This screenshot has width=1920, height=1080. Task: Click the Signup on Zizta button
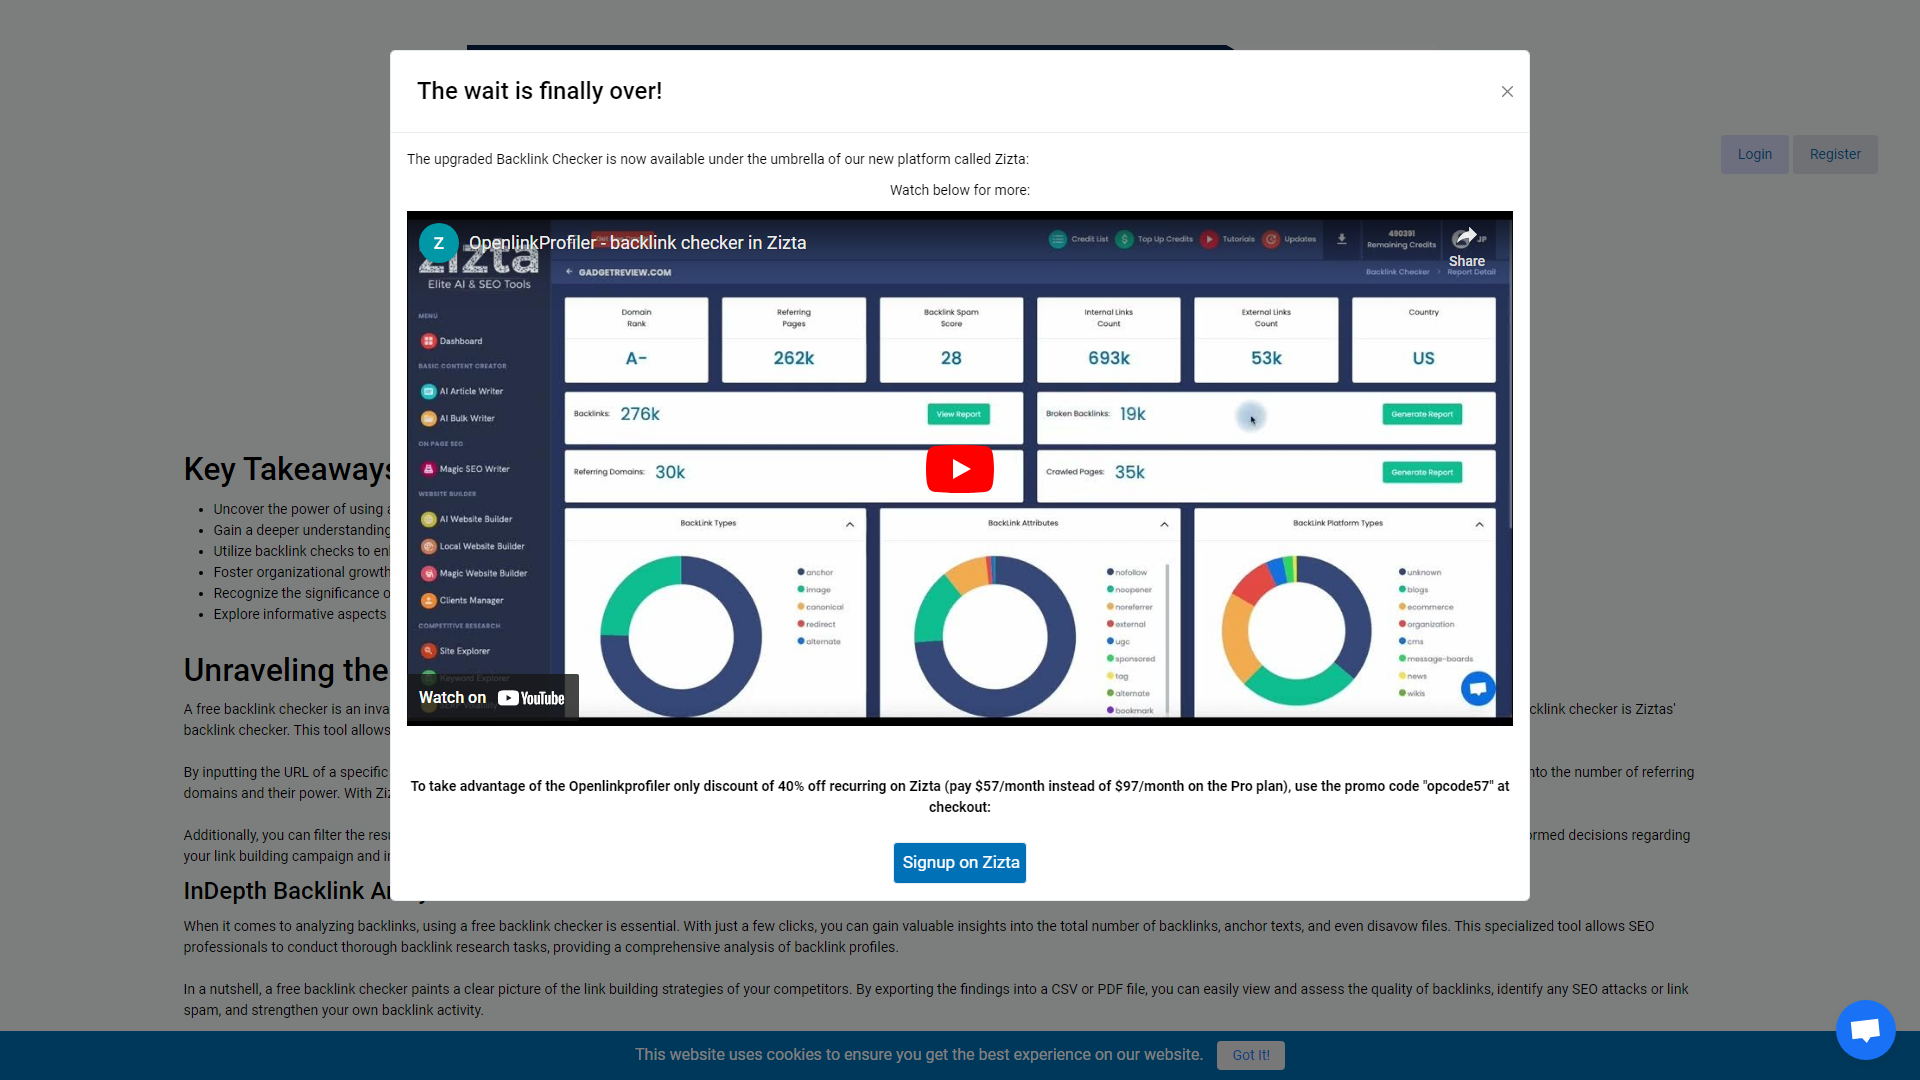(x=959, y=862)
